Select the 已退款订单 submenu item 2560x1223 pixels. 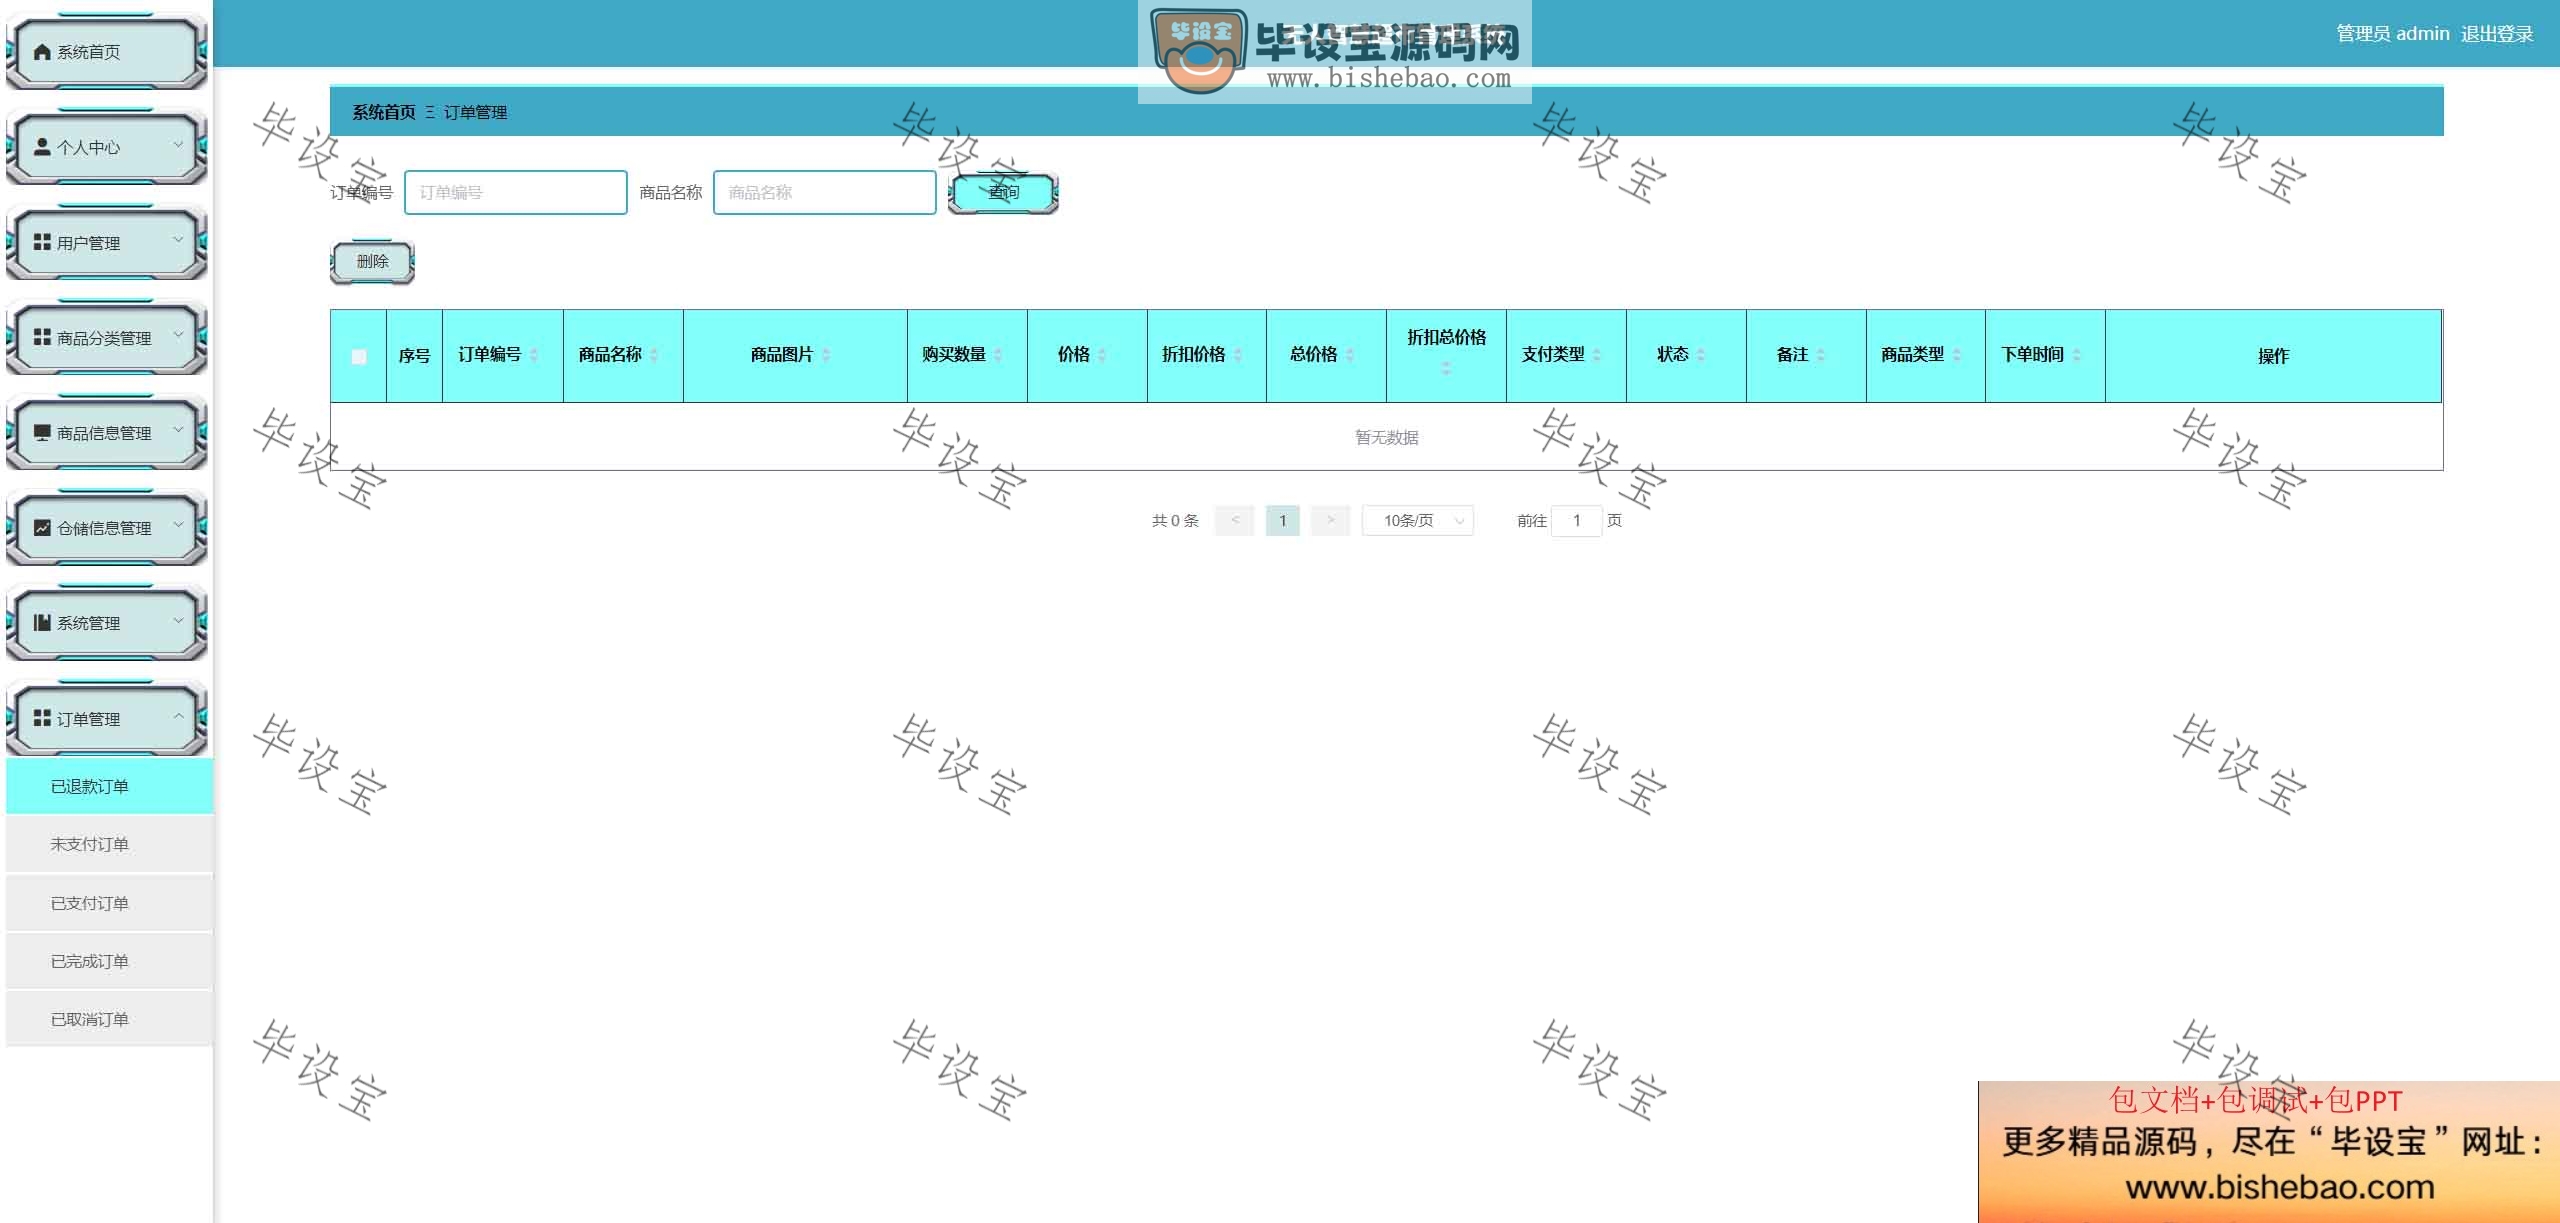click(110, 786)
